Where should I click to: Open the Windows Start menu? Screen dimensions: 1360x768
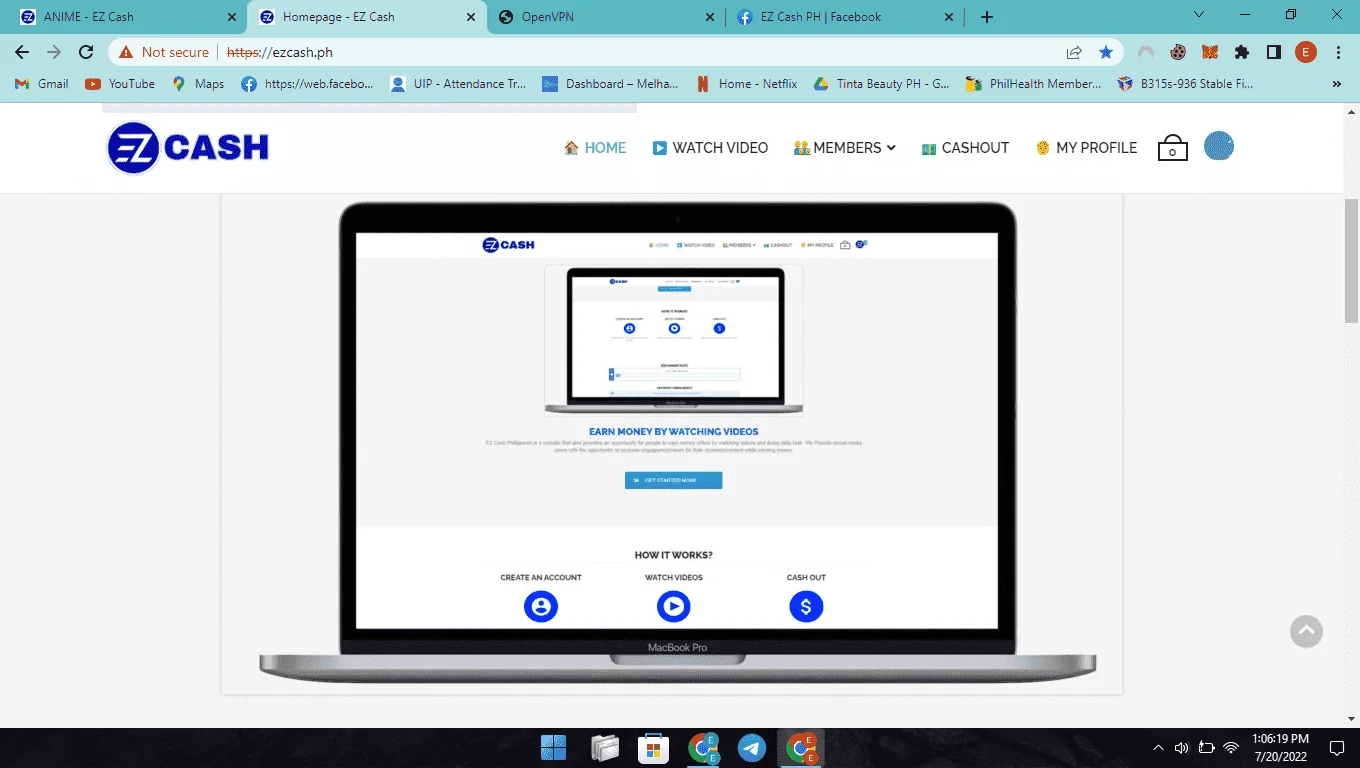553,747
